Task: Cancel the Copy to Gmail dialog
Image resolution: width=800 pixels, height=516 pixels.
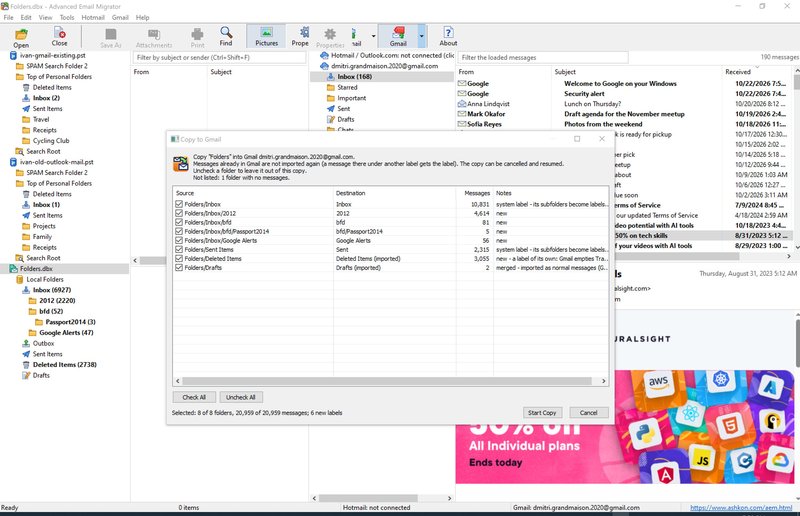Action: 588,412
